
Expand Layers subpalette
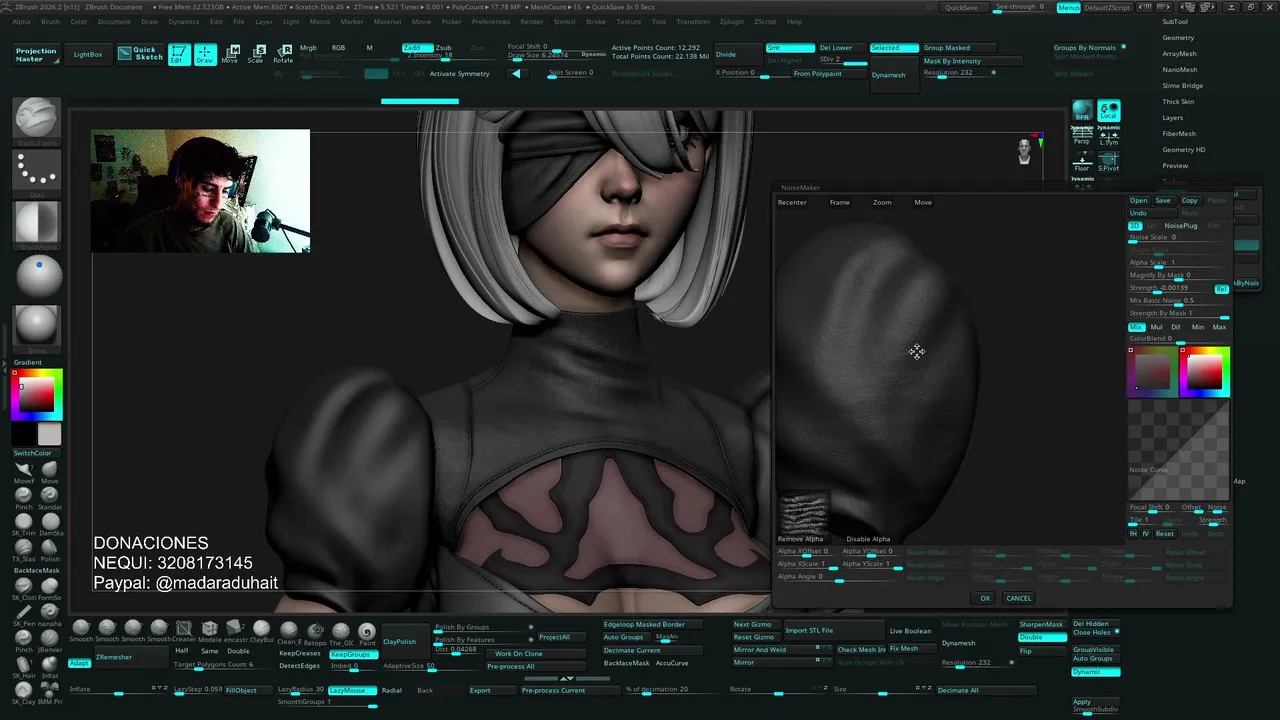(1173, 118)
